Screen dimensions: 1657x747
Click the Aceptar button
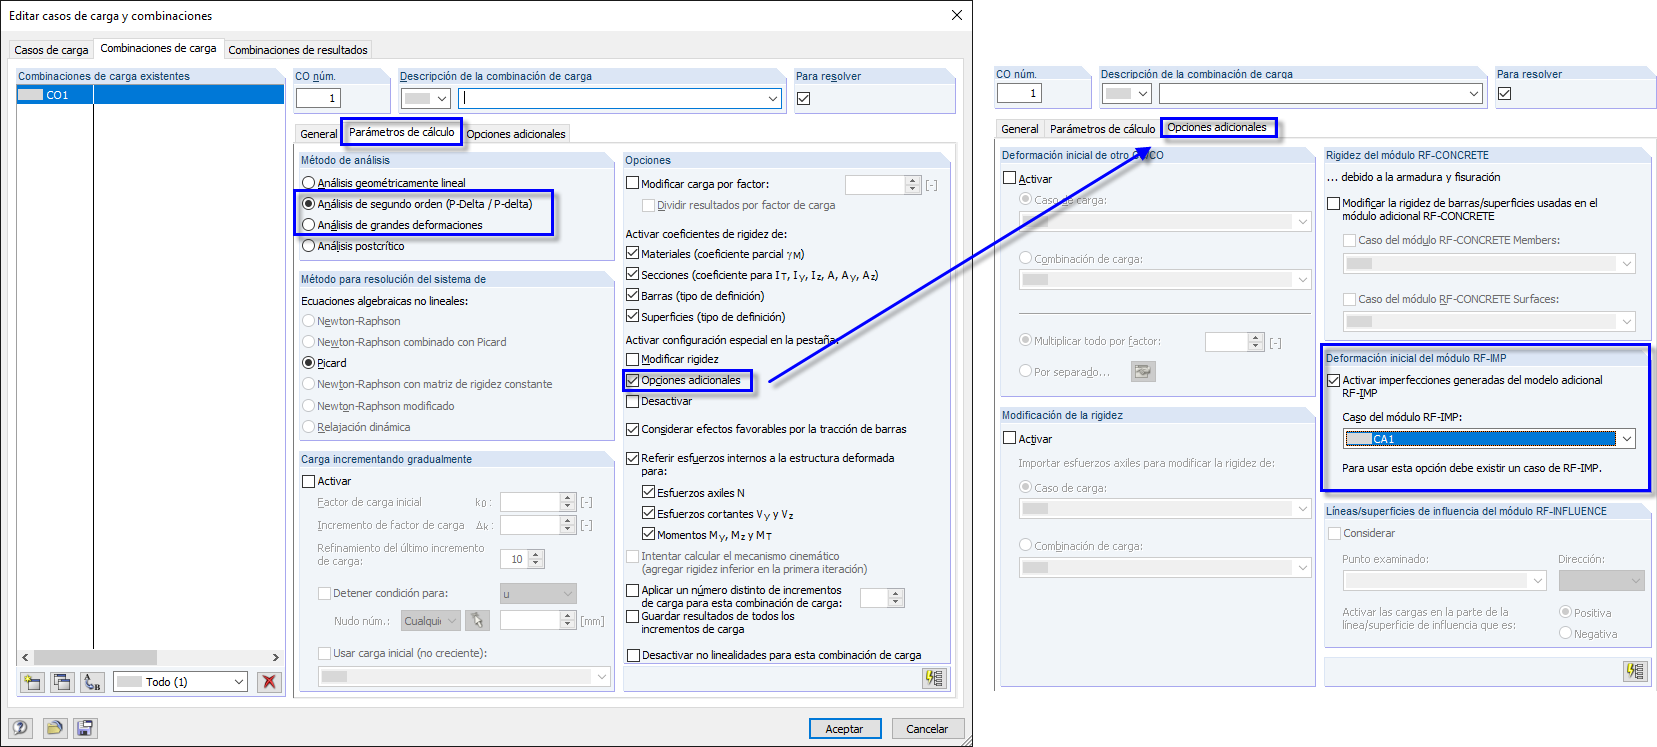pos(845,729)
